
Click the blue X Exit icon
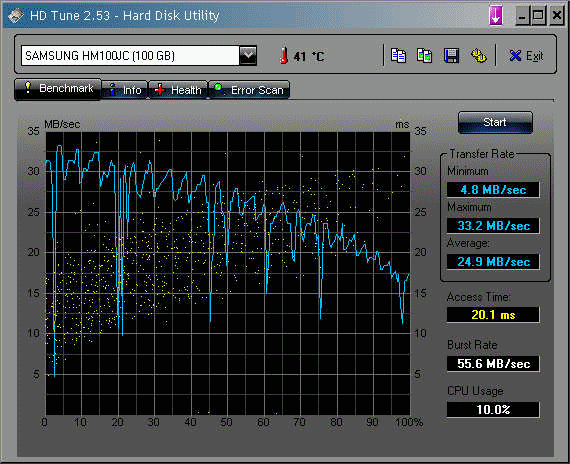tap(515, 56)
